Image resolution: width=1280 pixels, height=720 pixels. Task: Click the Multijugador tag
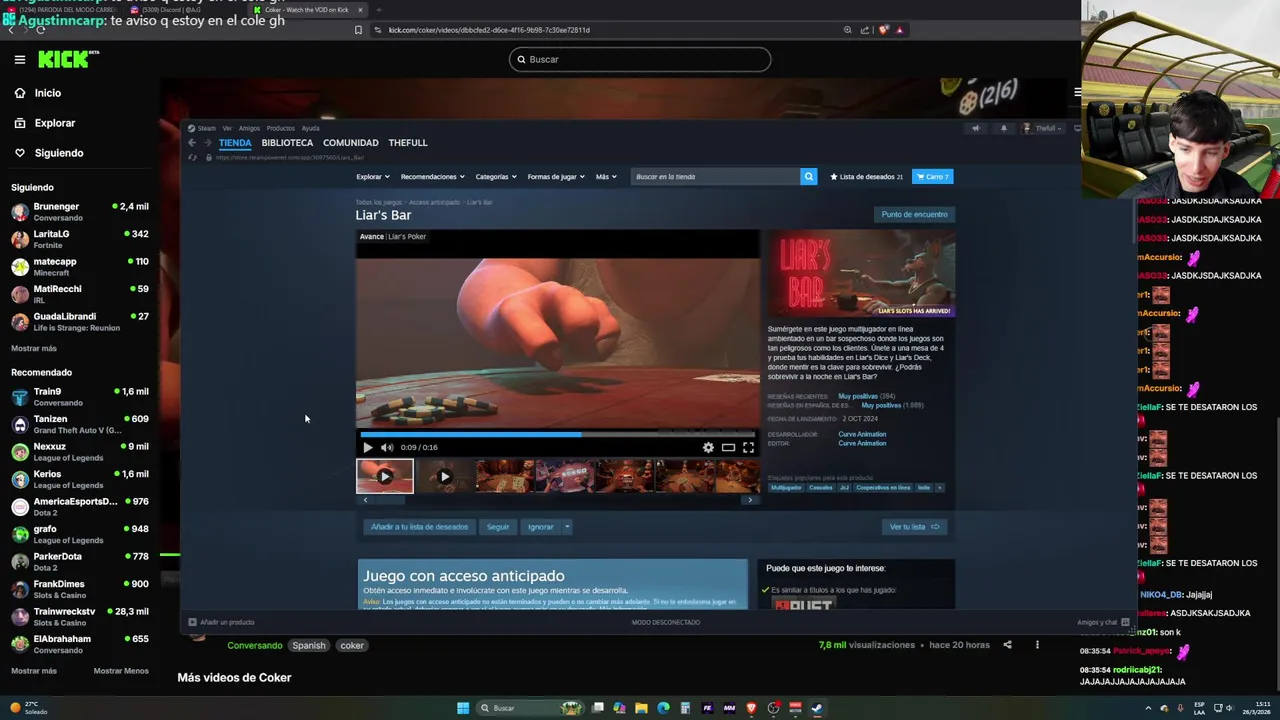786,488
